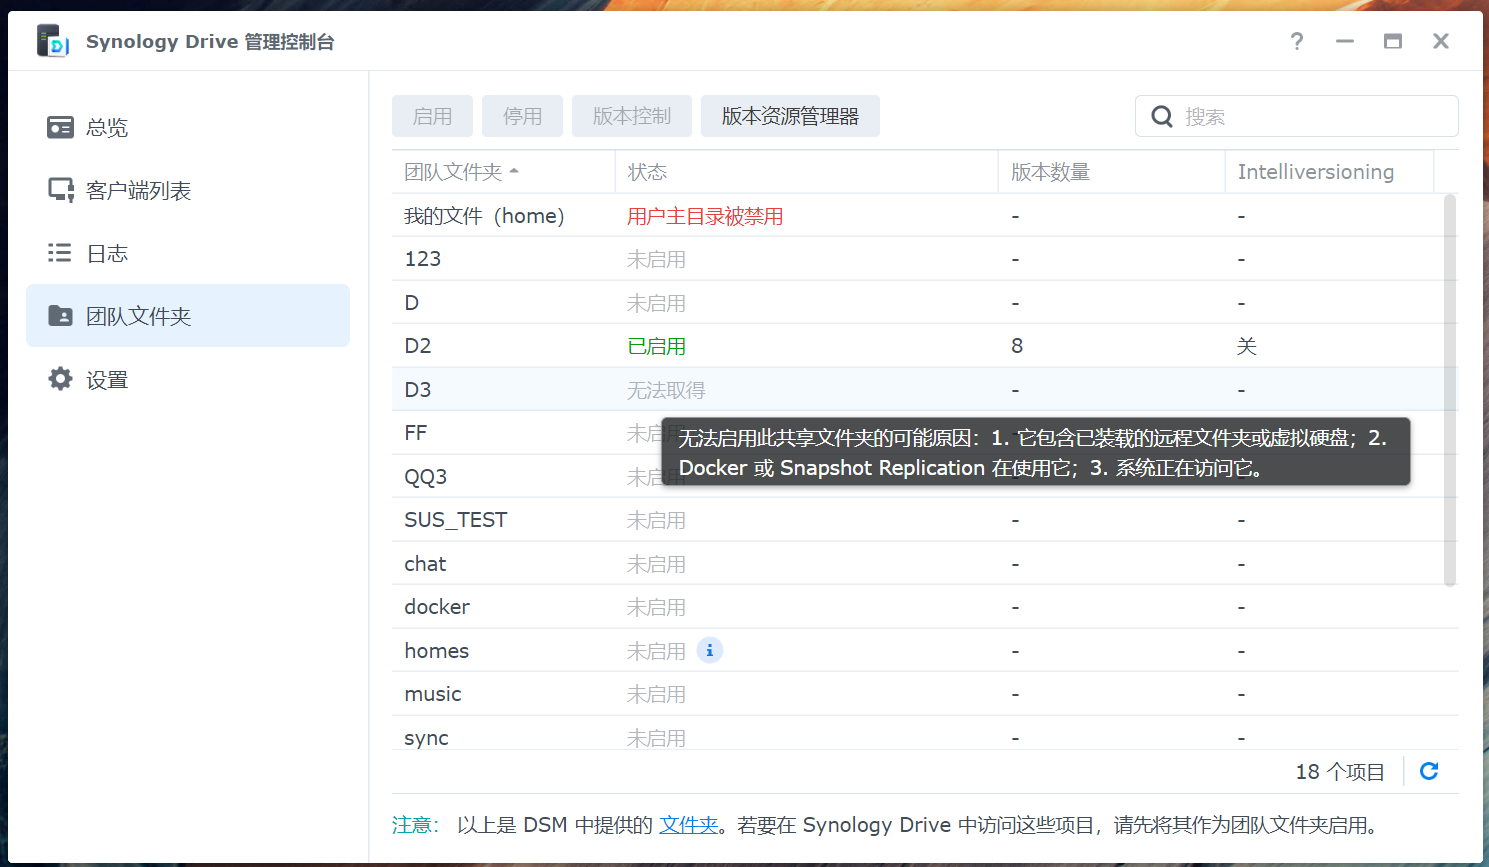Open the 设置 menu item

click(x=188, y=379)
